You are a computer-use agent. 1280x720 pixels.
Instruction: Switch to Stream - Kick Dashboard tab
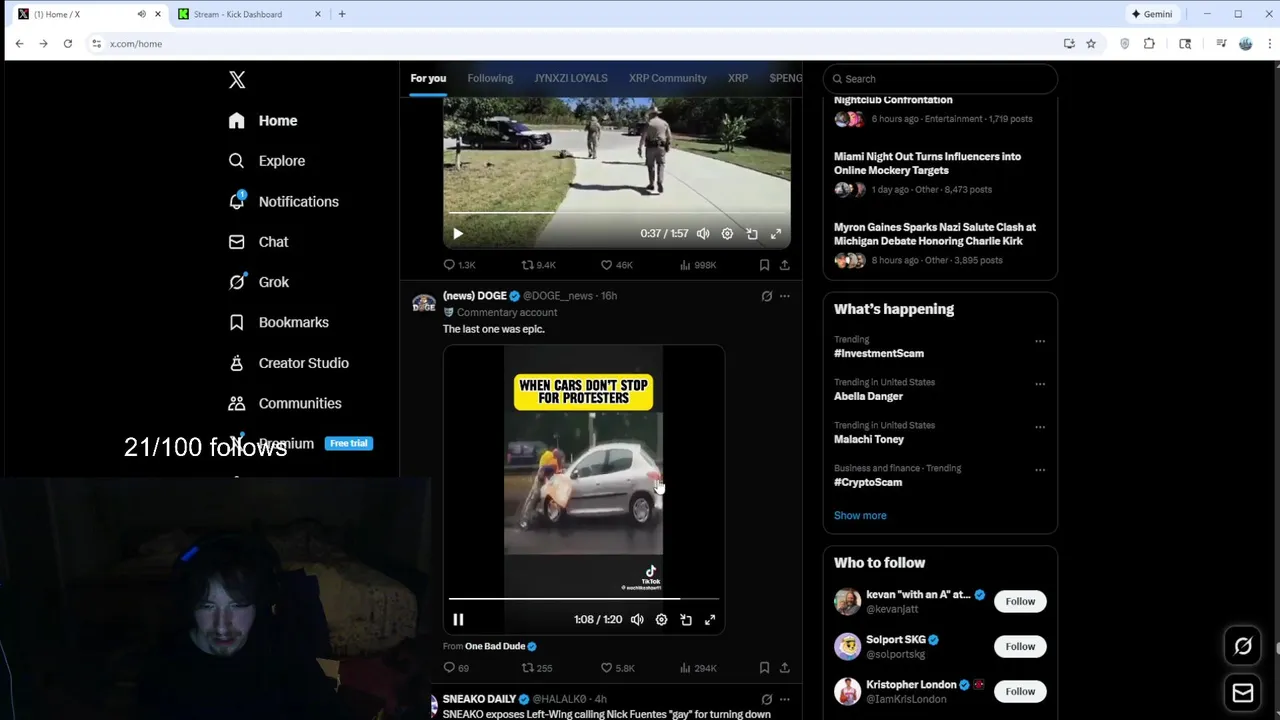pyautogui.click(x=249, y=14)
